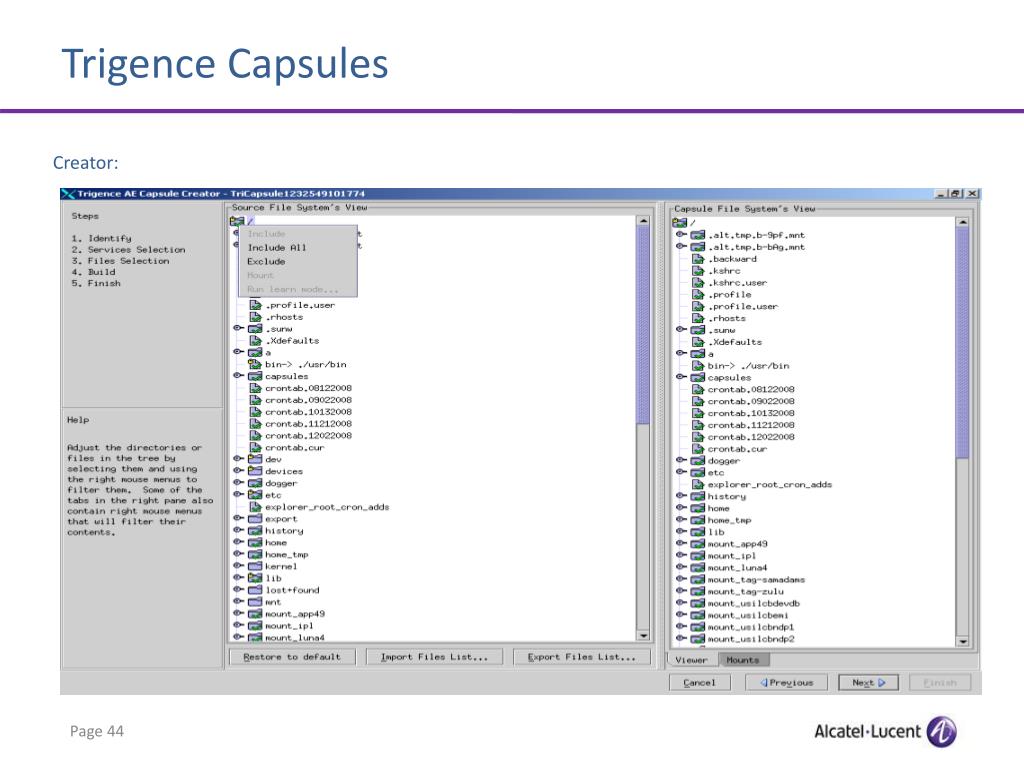Click the lost+found folder icon in Source view
Viewport: 1024px width, 768px height.
pos(255,590)
